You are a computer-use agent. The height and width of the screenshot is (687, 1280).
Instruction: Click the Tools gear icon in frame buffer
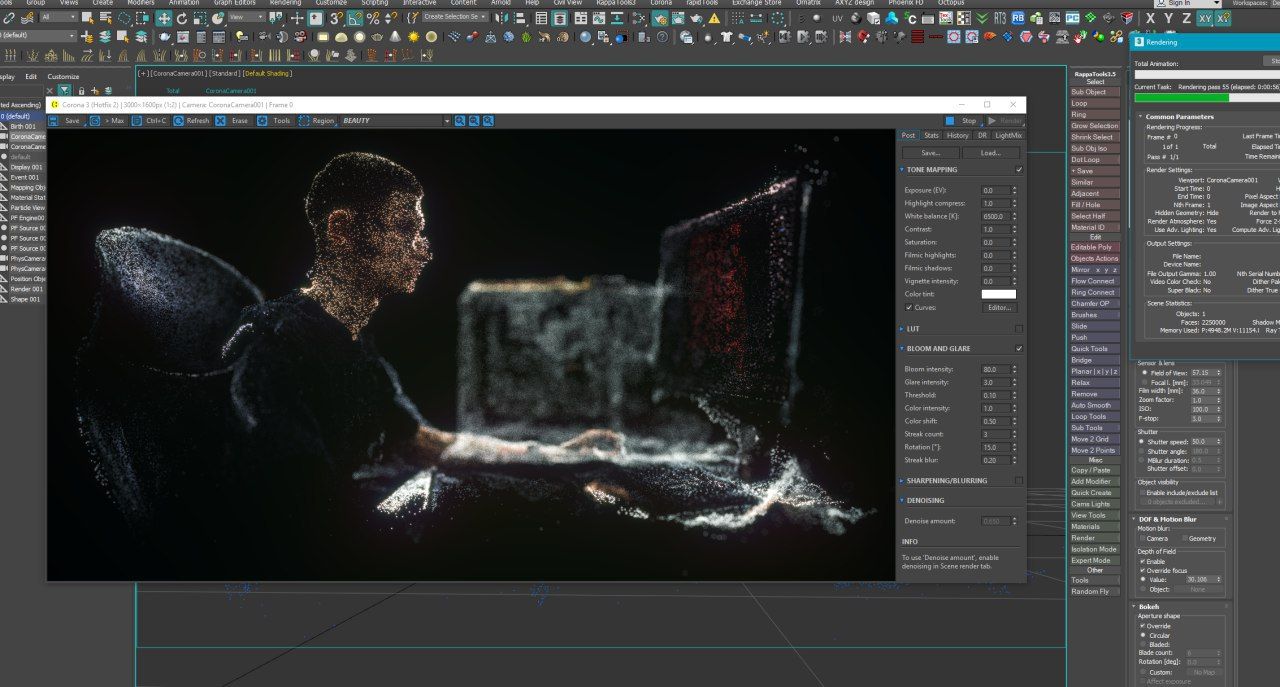tap(262, 120)
